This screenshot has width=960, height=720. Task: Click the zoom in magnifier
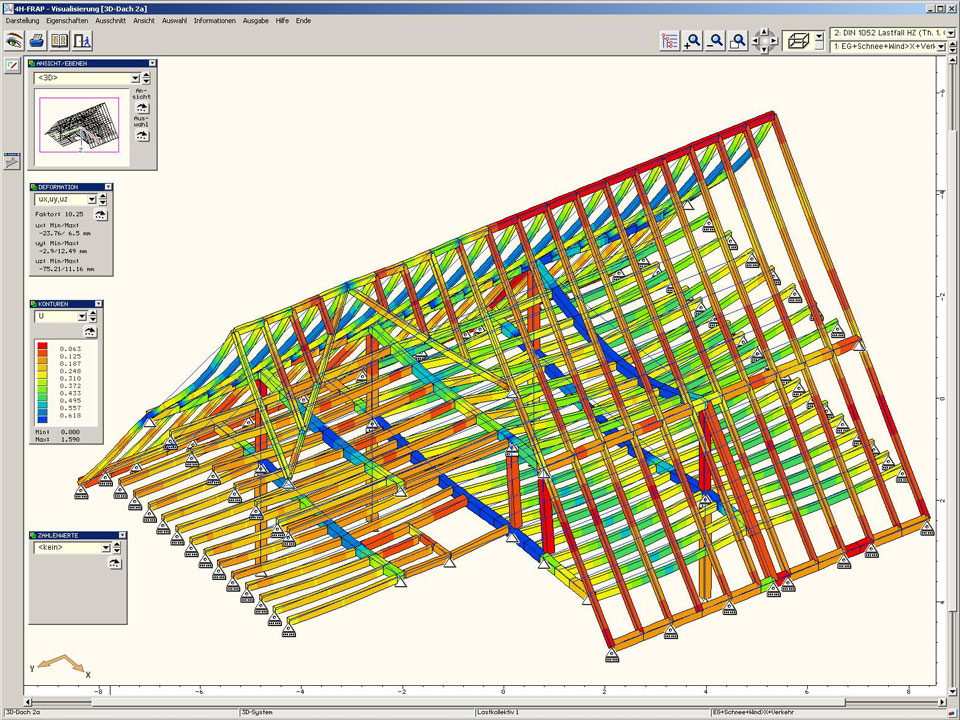click(692, 41)
